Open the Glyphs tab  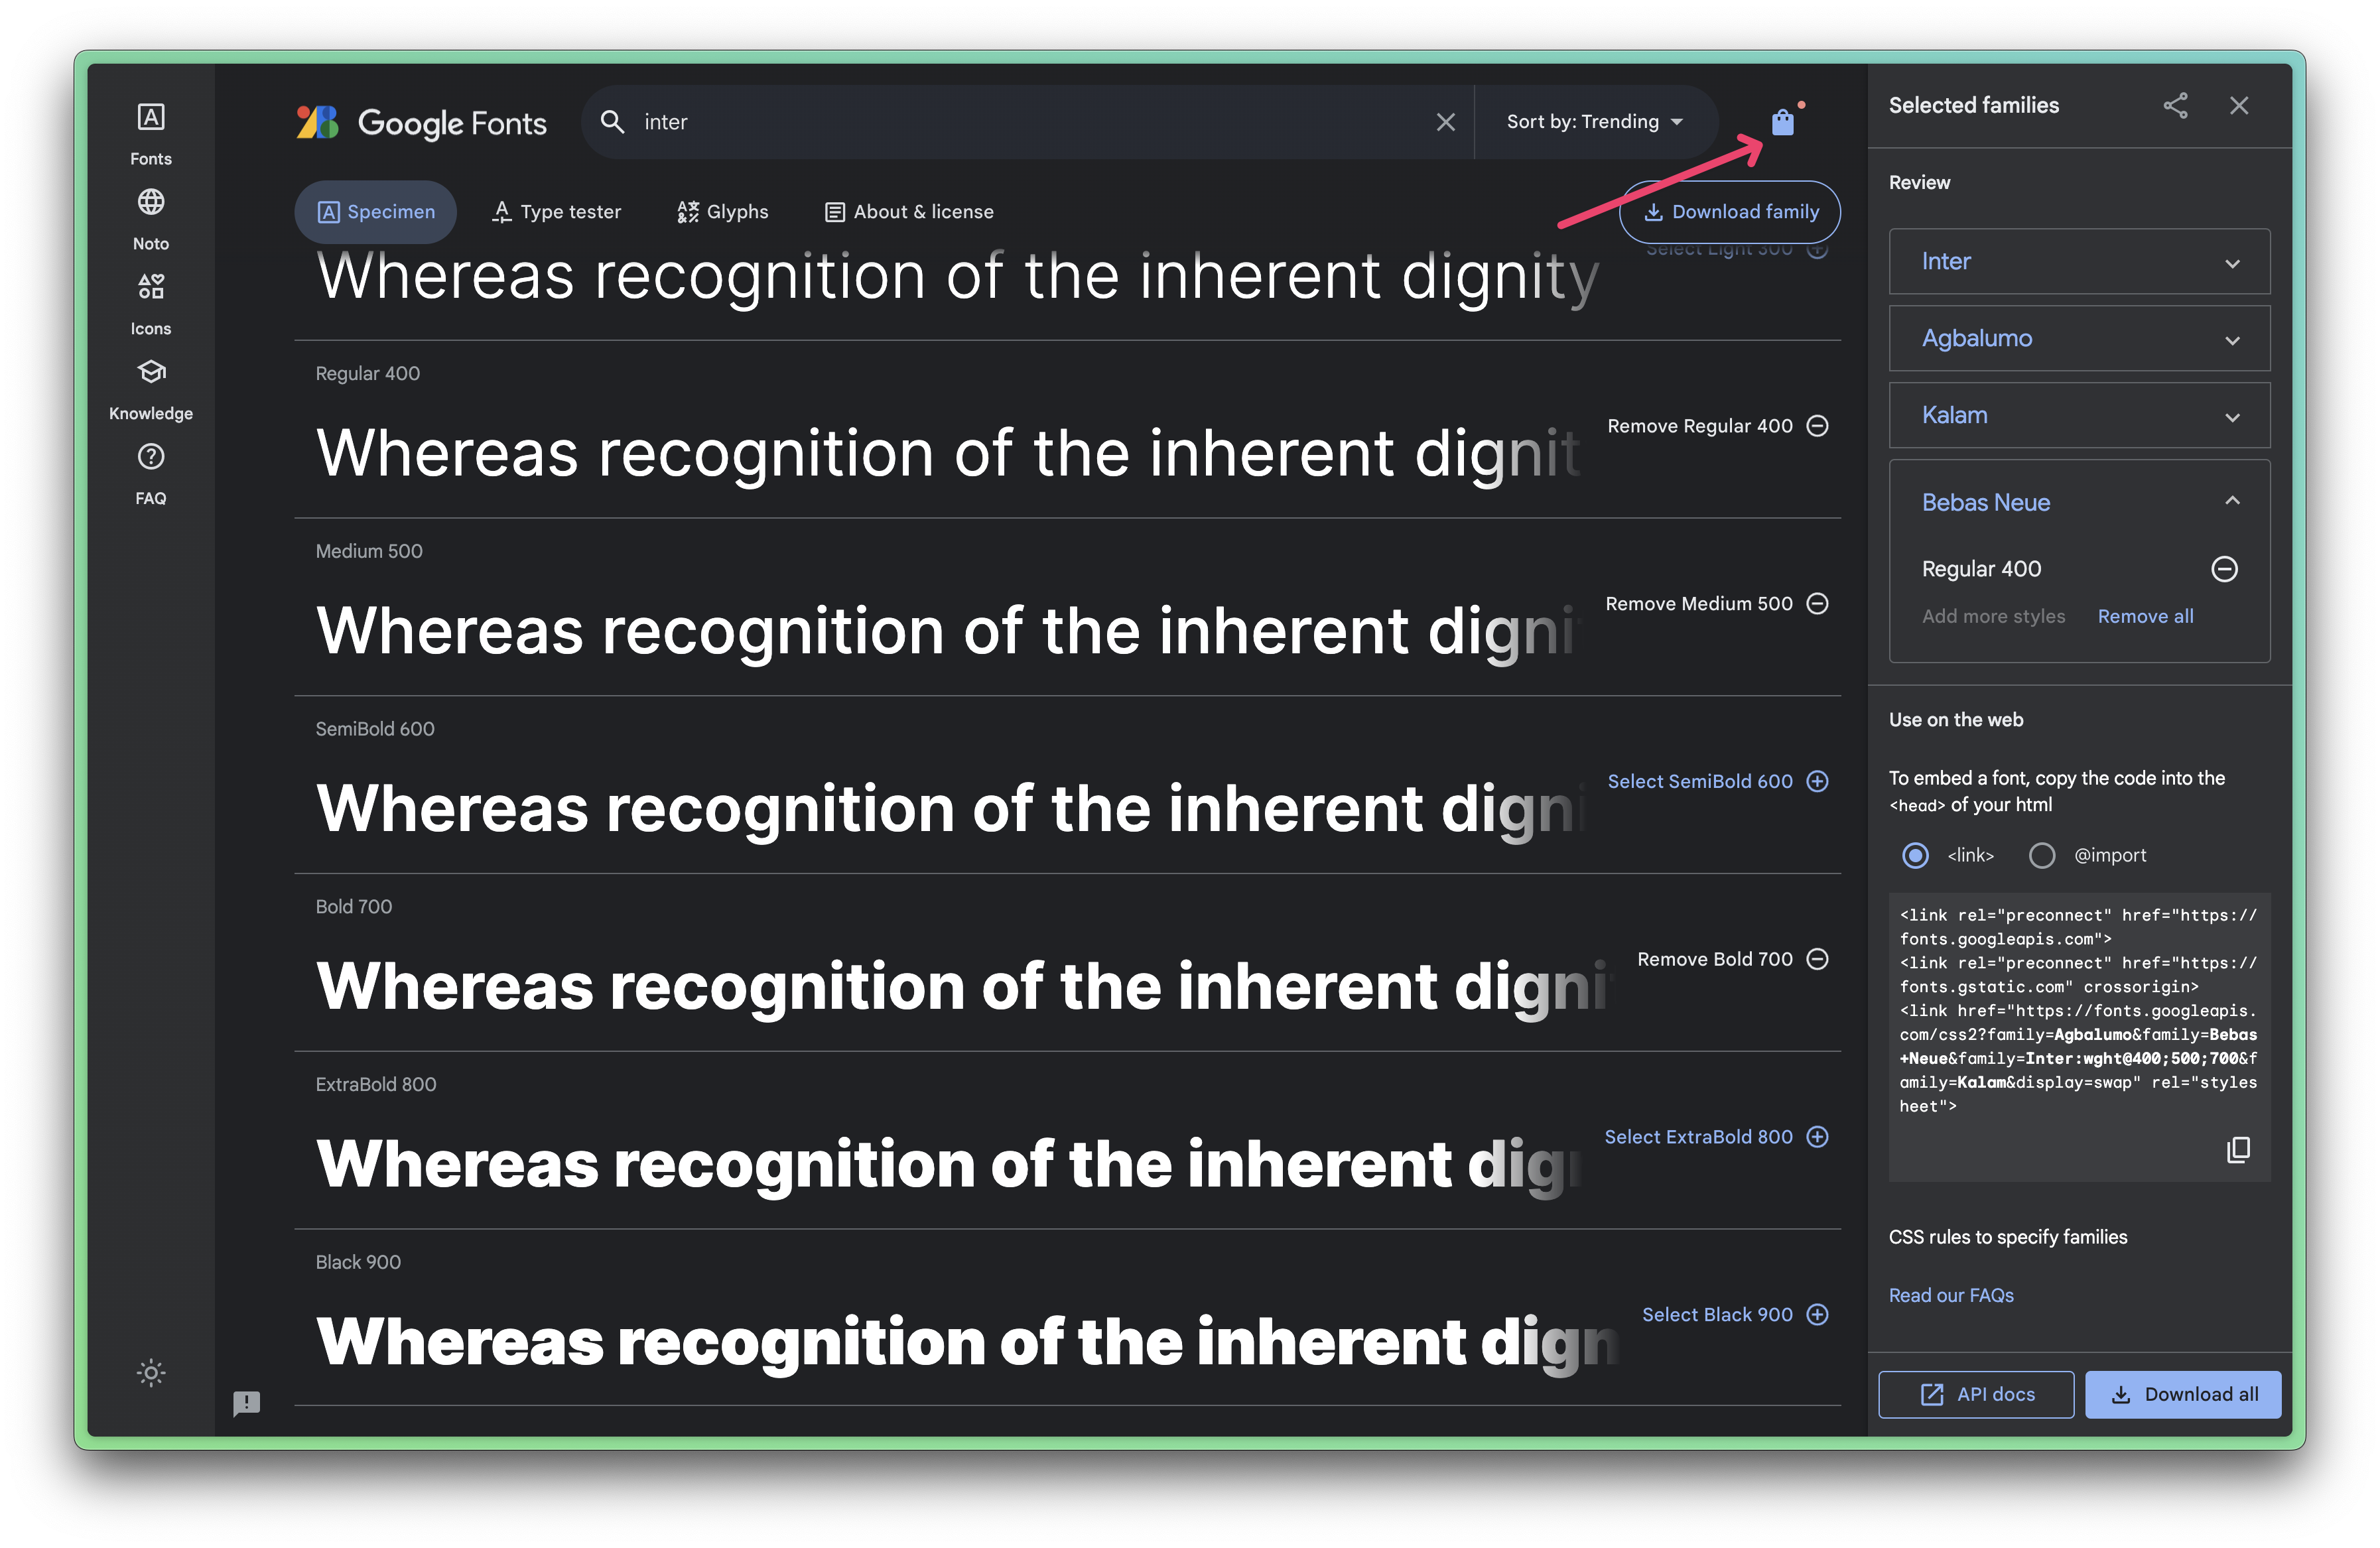722,211
